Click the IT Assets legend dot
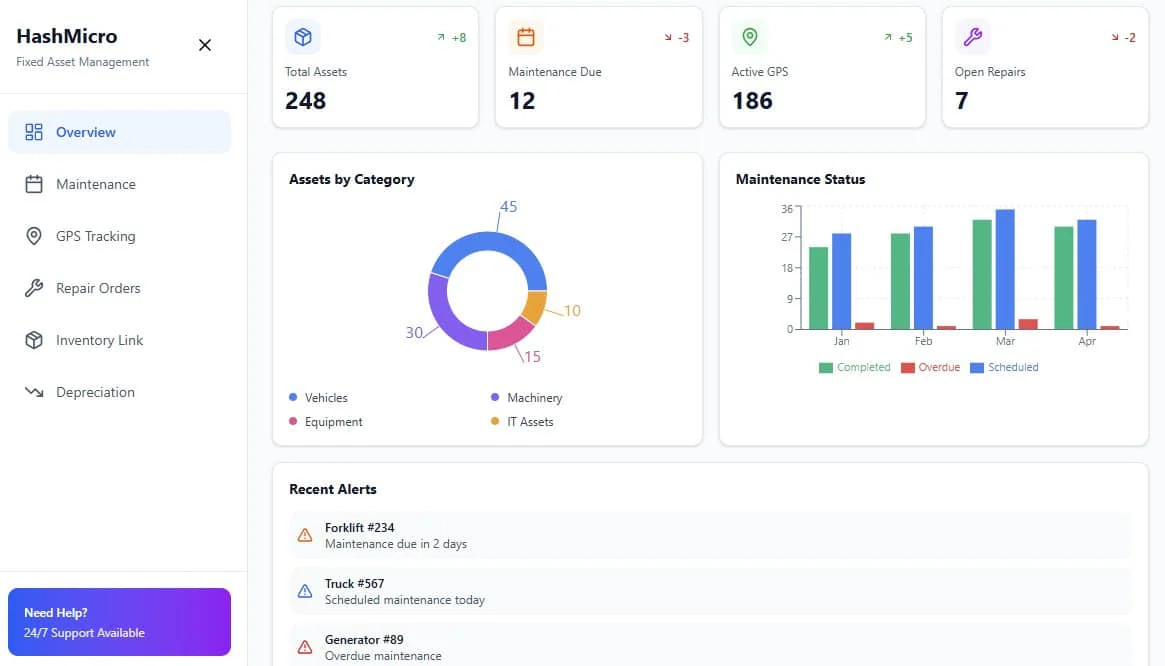The image size is (1165, 666). pyautogui.click(x=495, y=421)
